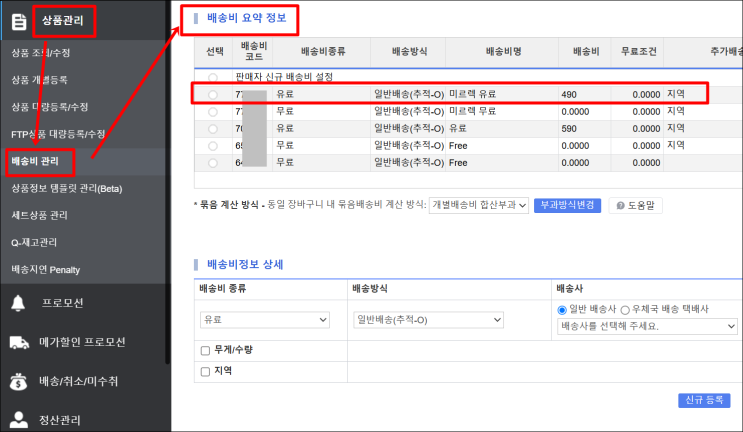The height and width of the screenshot is (432, 743).
Task: Click 미르렉 유료 cell text
Action: point(472,94)
